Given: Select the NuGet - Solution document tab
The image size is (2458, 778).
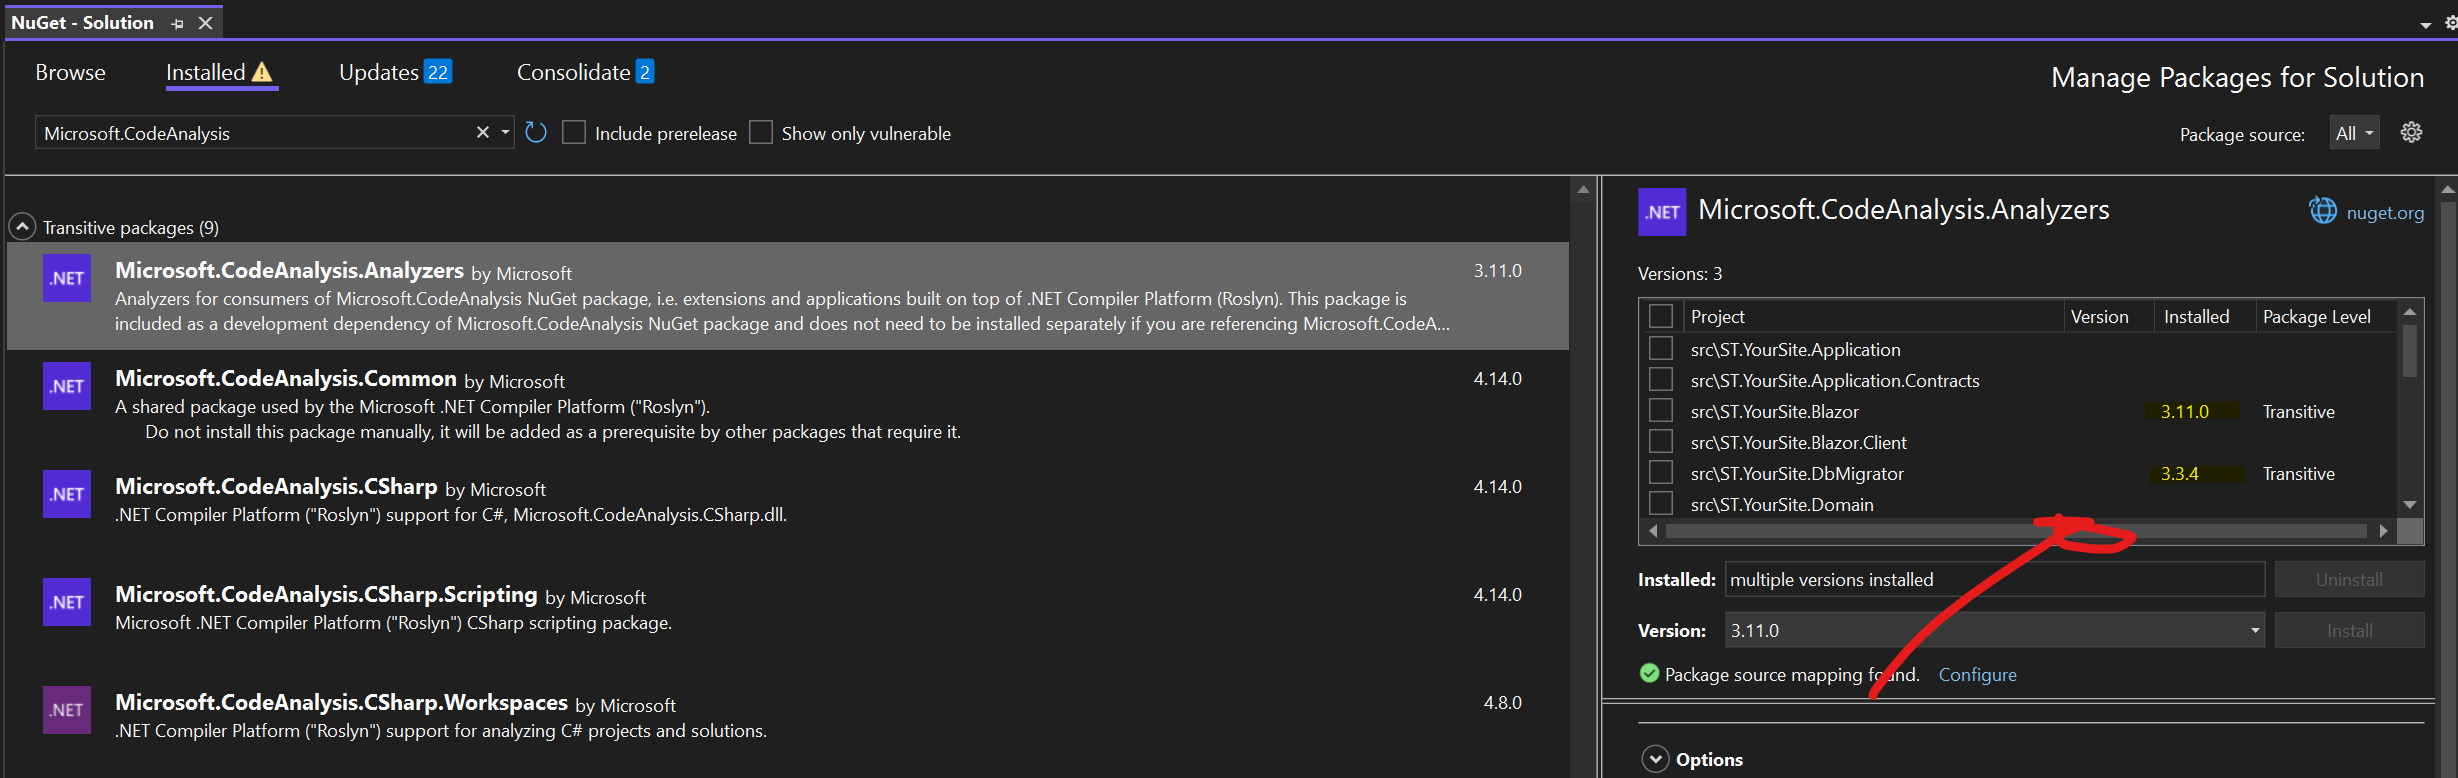Looking at the screenshot, I should point(82,22).
